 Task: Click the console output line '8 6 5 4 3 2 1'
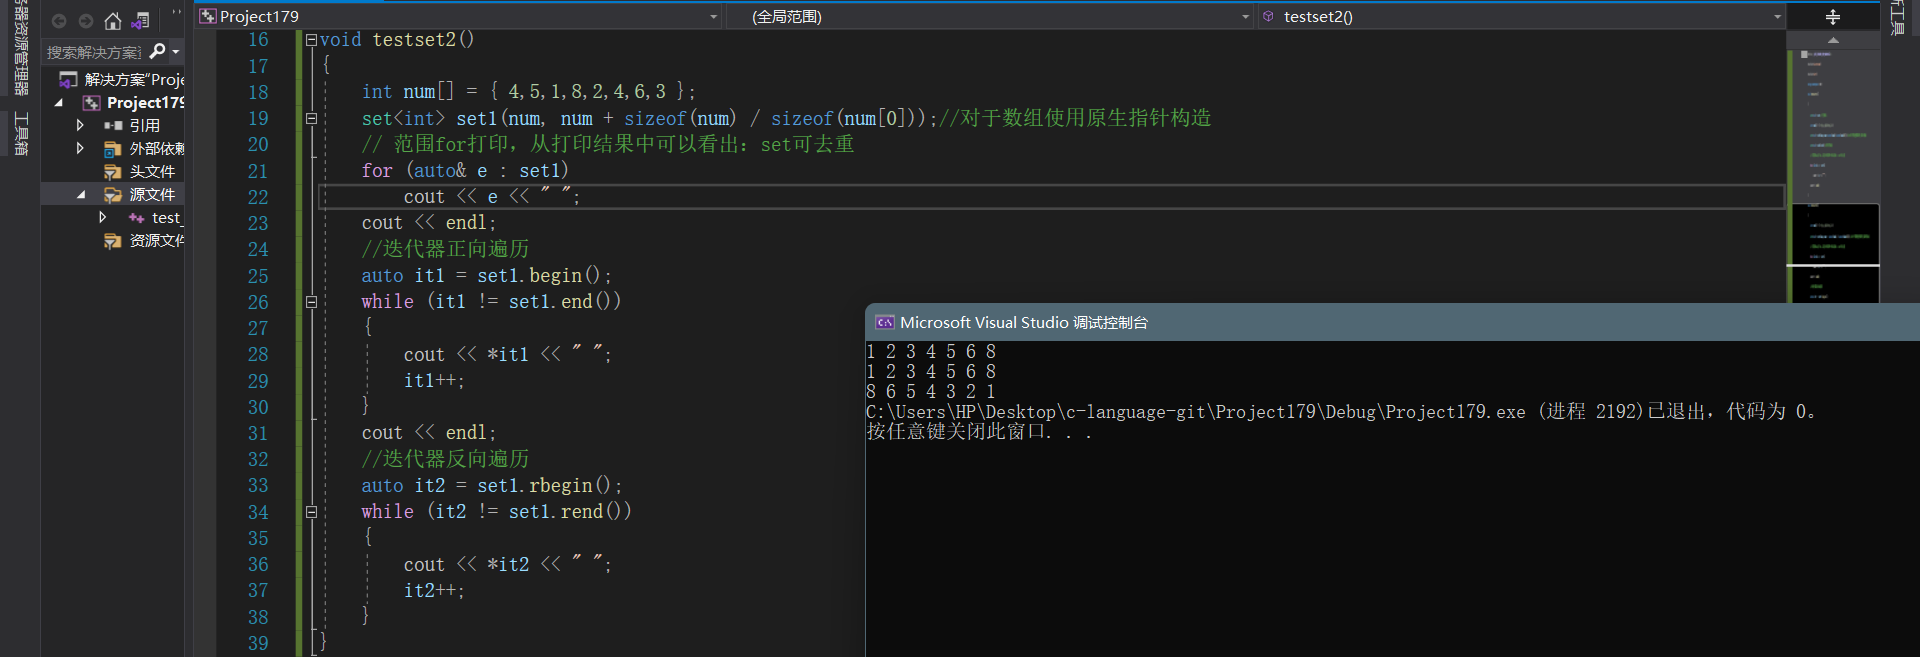point(931,391)
